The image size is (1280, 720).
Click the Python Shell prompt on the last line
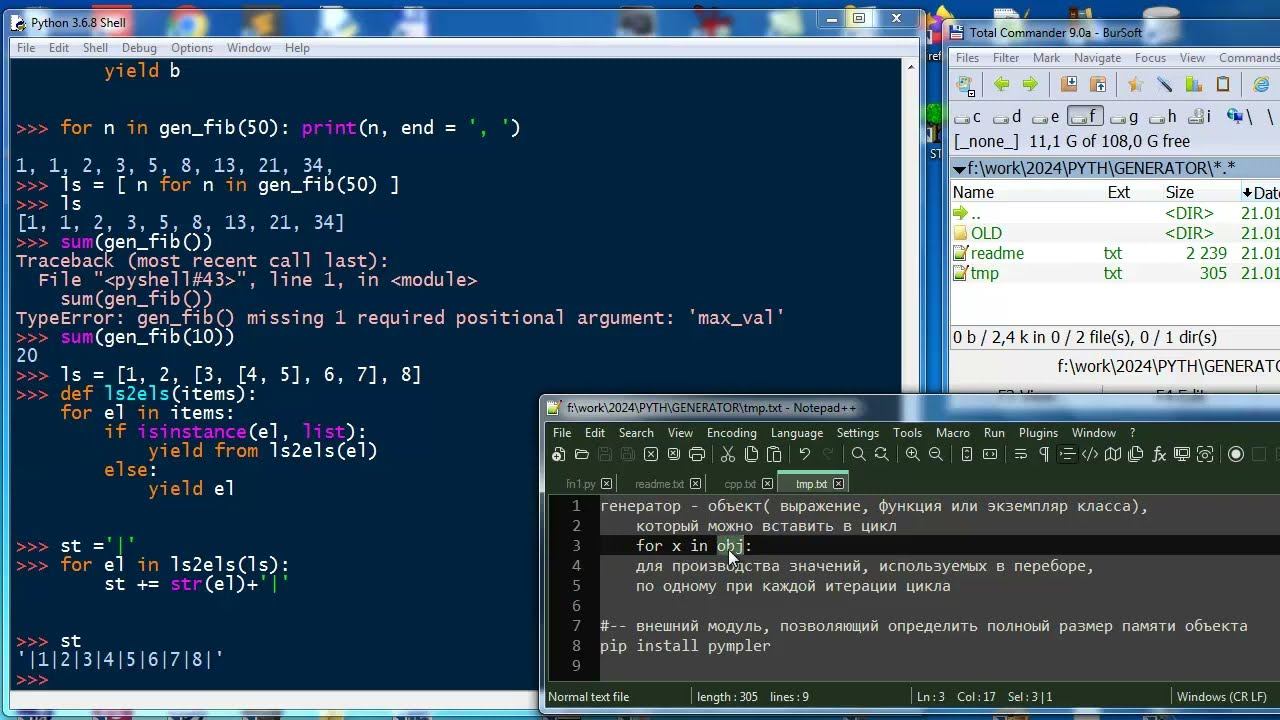pyautogui.click(x=32, y=679)
